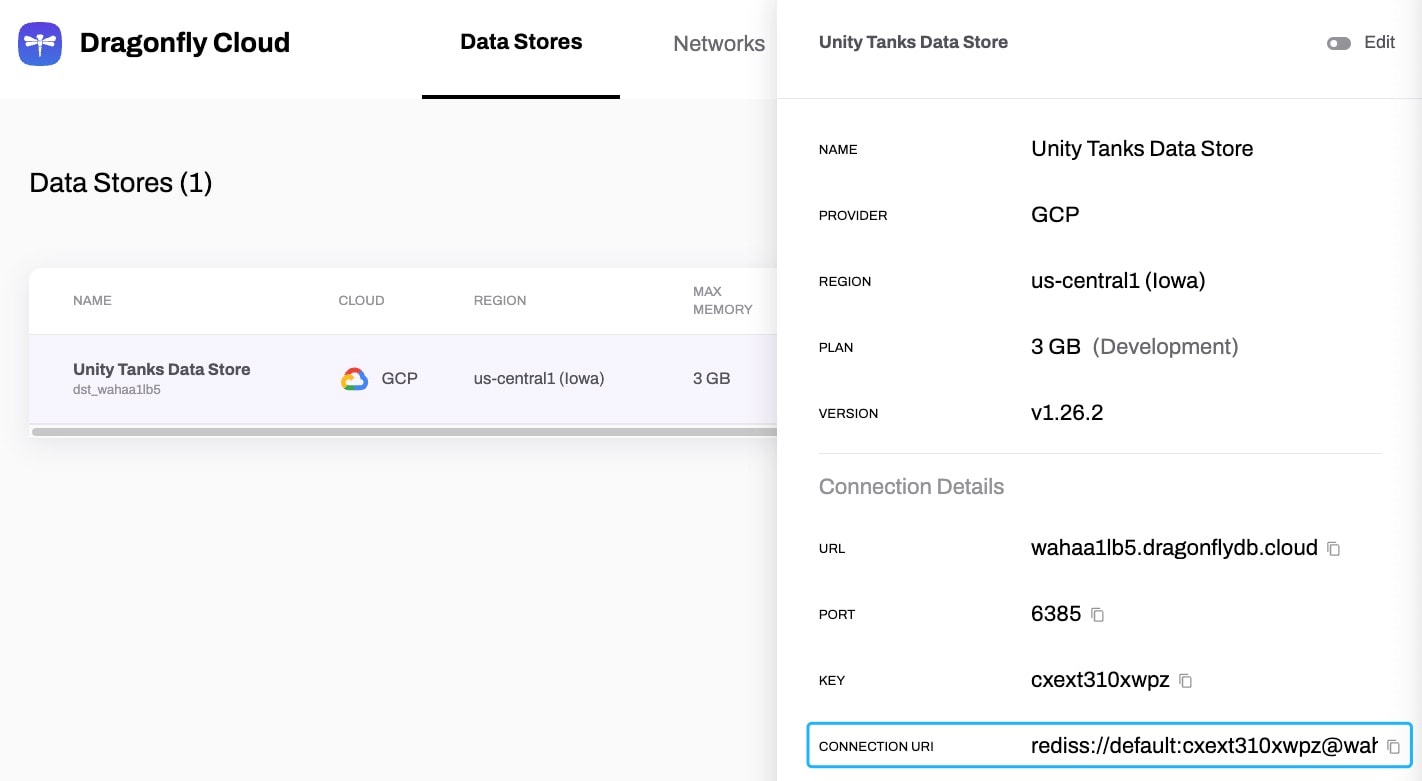Click the provider value GCP in panel
The image size is (1422, 781).
click(x=1055, y=215)
